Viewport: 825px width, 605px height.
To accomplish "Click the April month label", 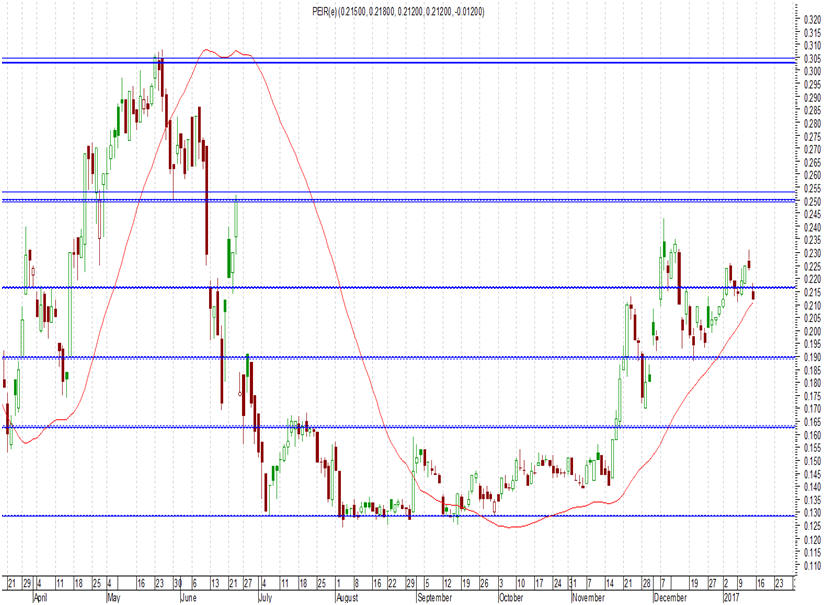I will point(40,598).
